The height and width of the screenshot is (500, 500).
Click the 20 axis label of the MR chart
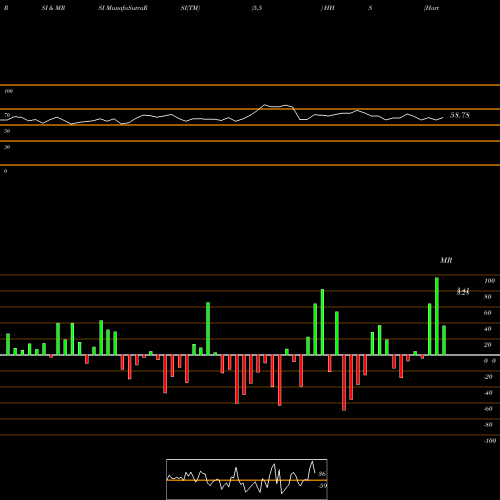488,345
